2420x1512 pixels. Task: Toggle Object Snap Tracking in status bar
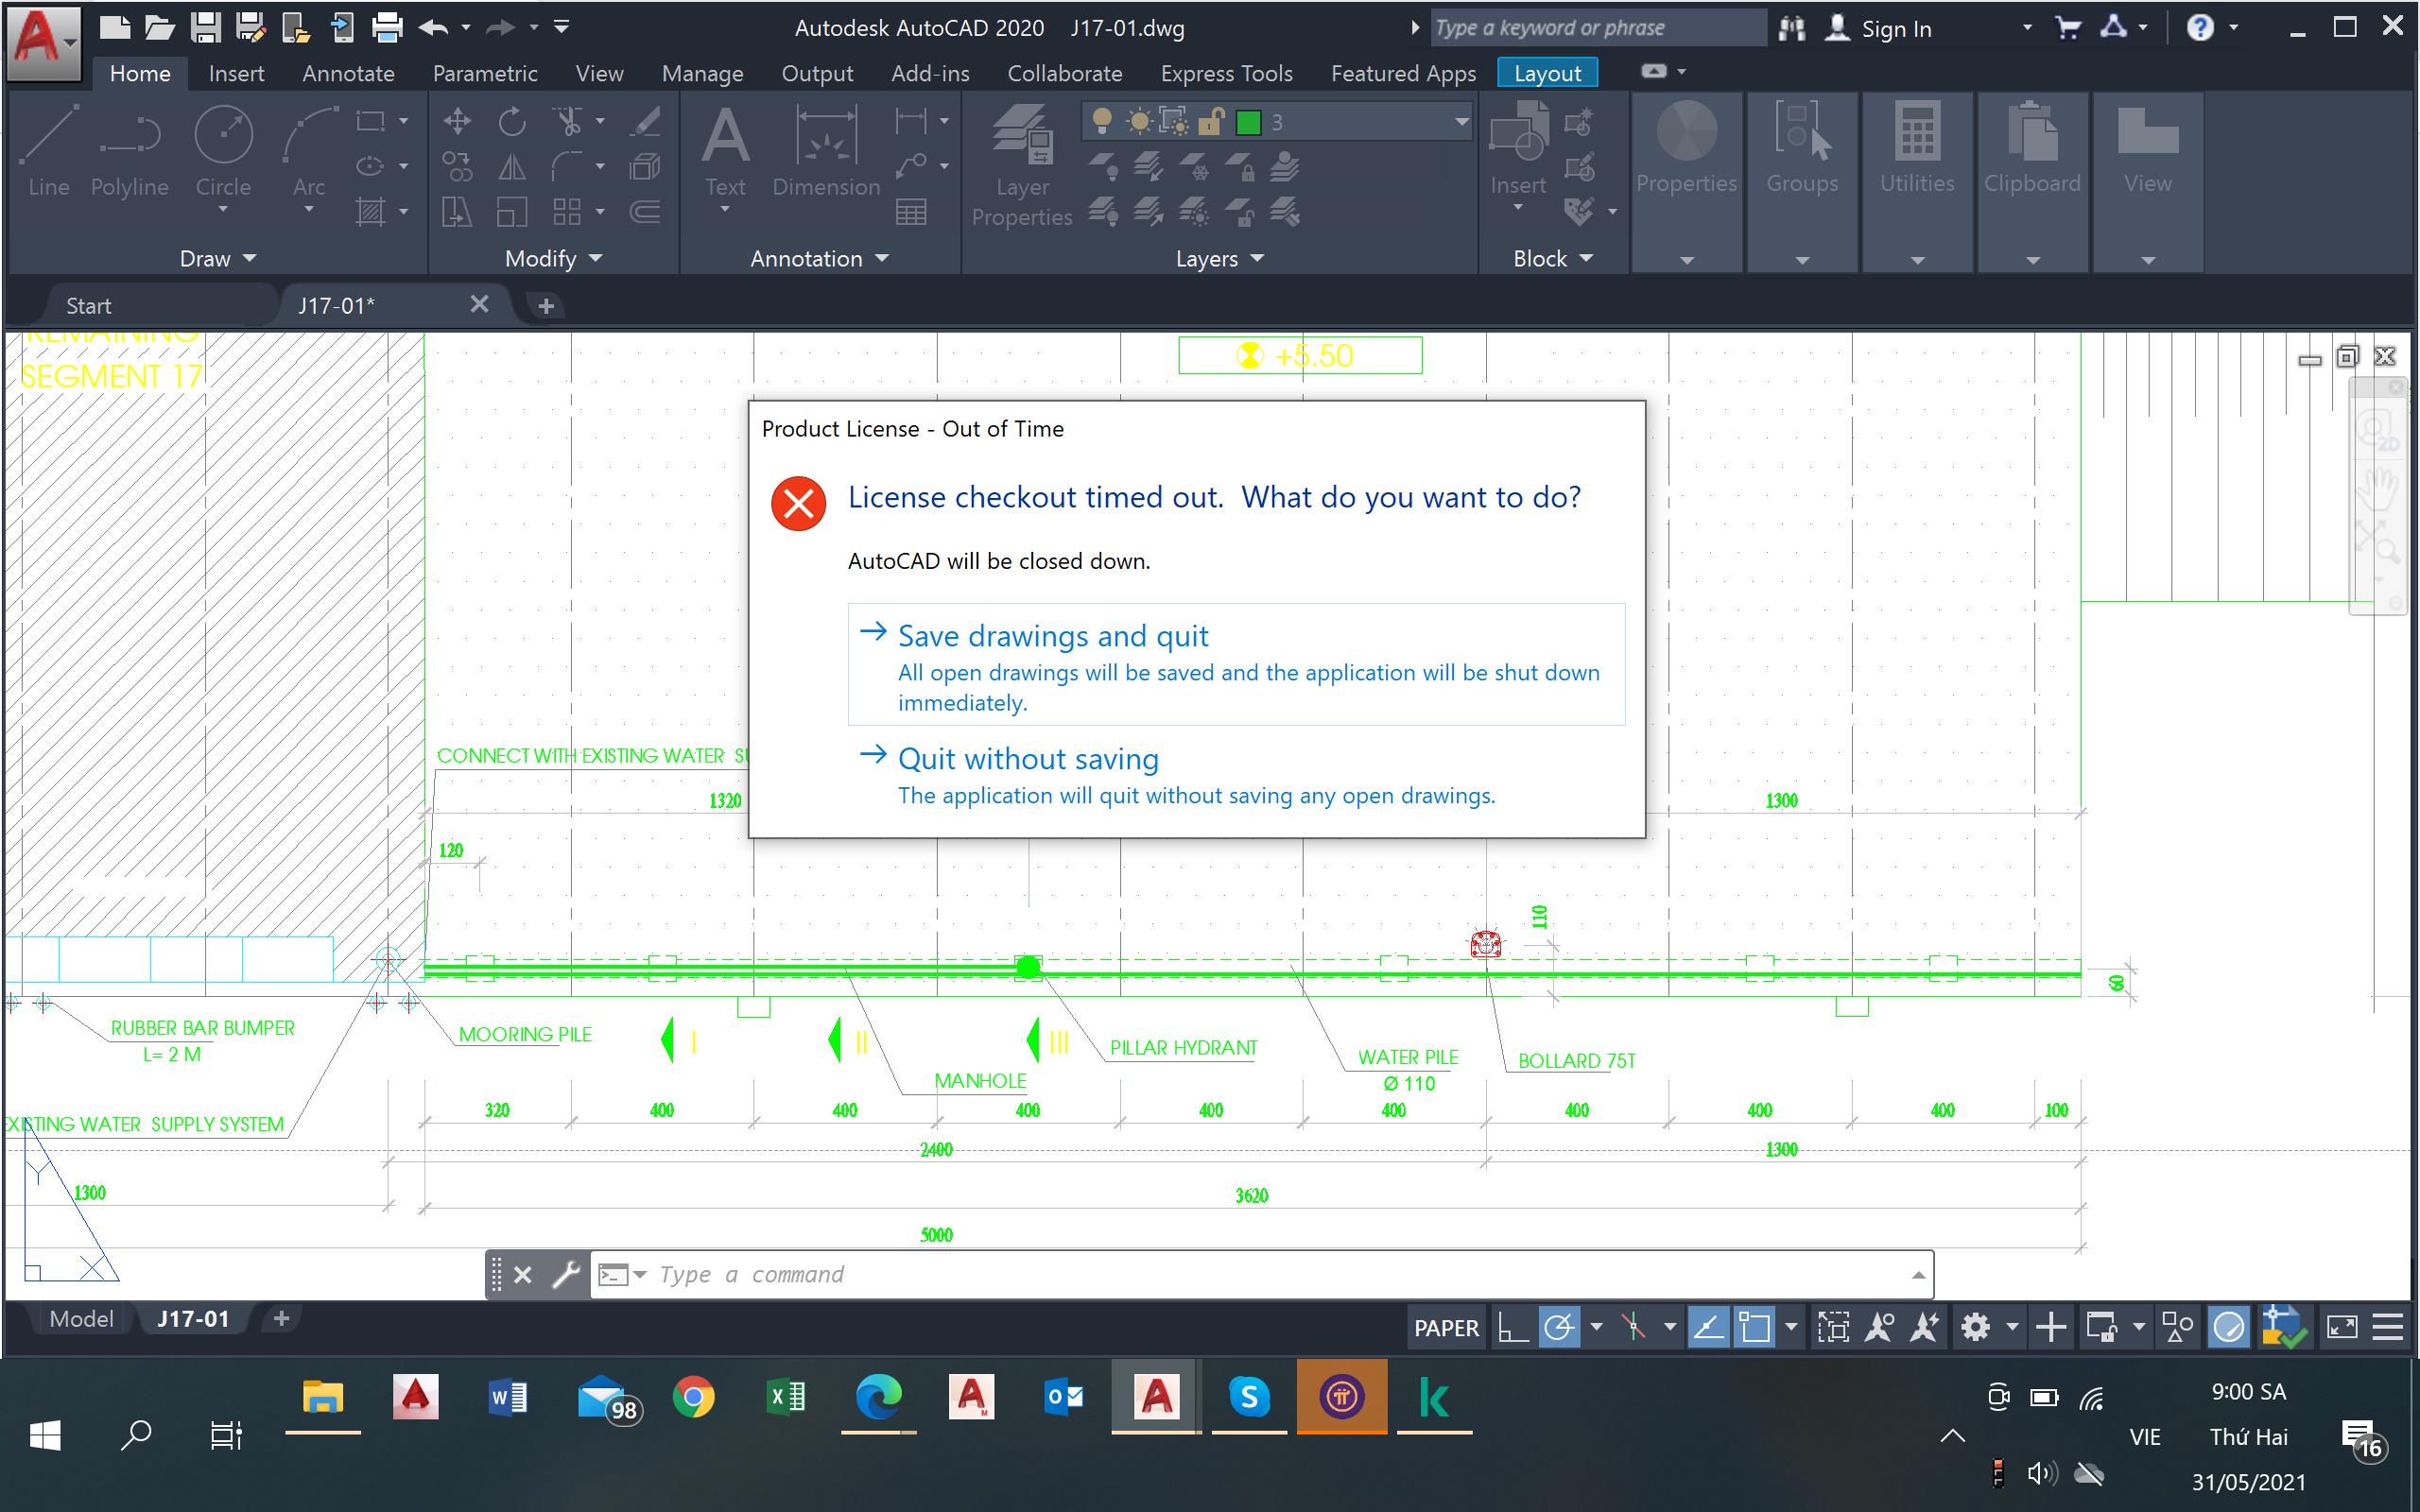[1708, 1327]
